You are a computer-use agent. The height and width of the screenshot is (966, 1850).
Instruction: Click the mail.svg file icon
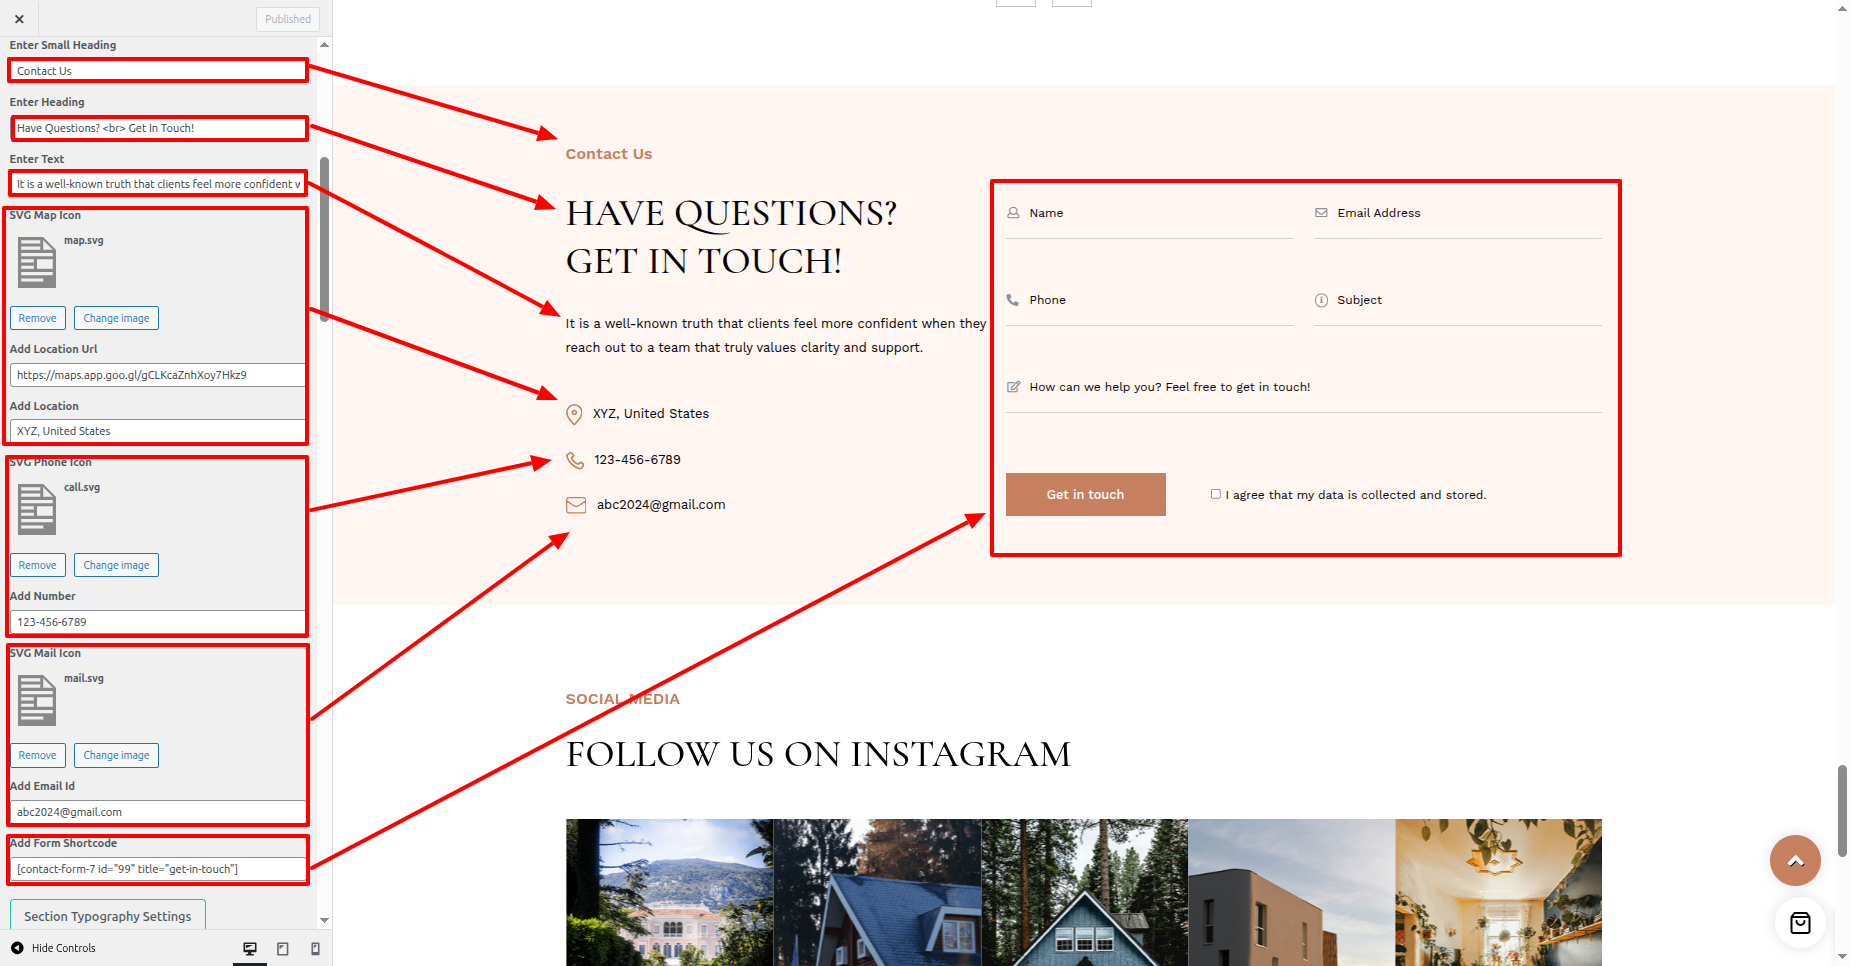pos(37,700)
